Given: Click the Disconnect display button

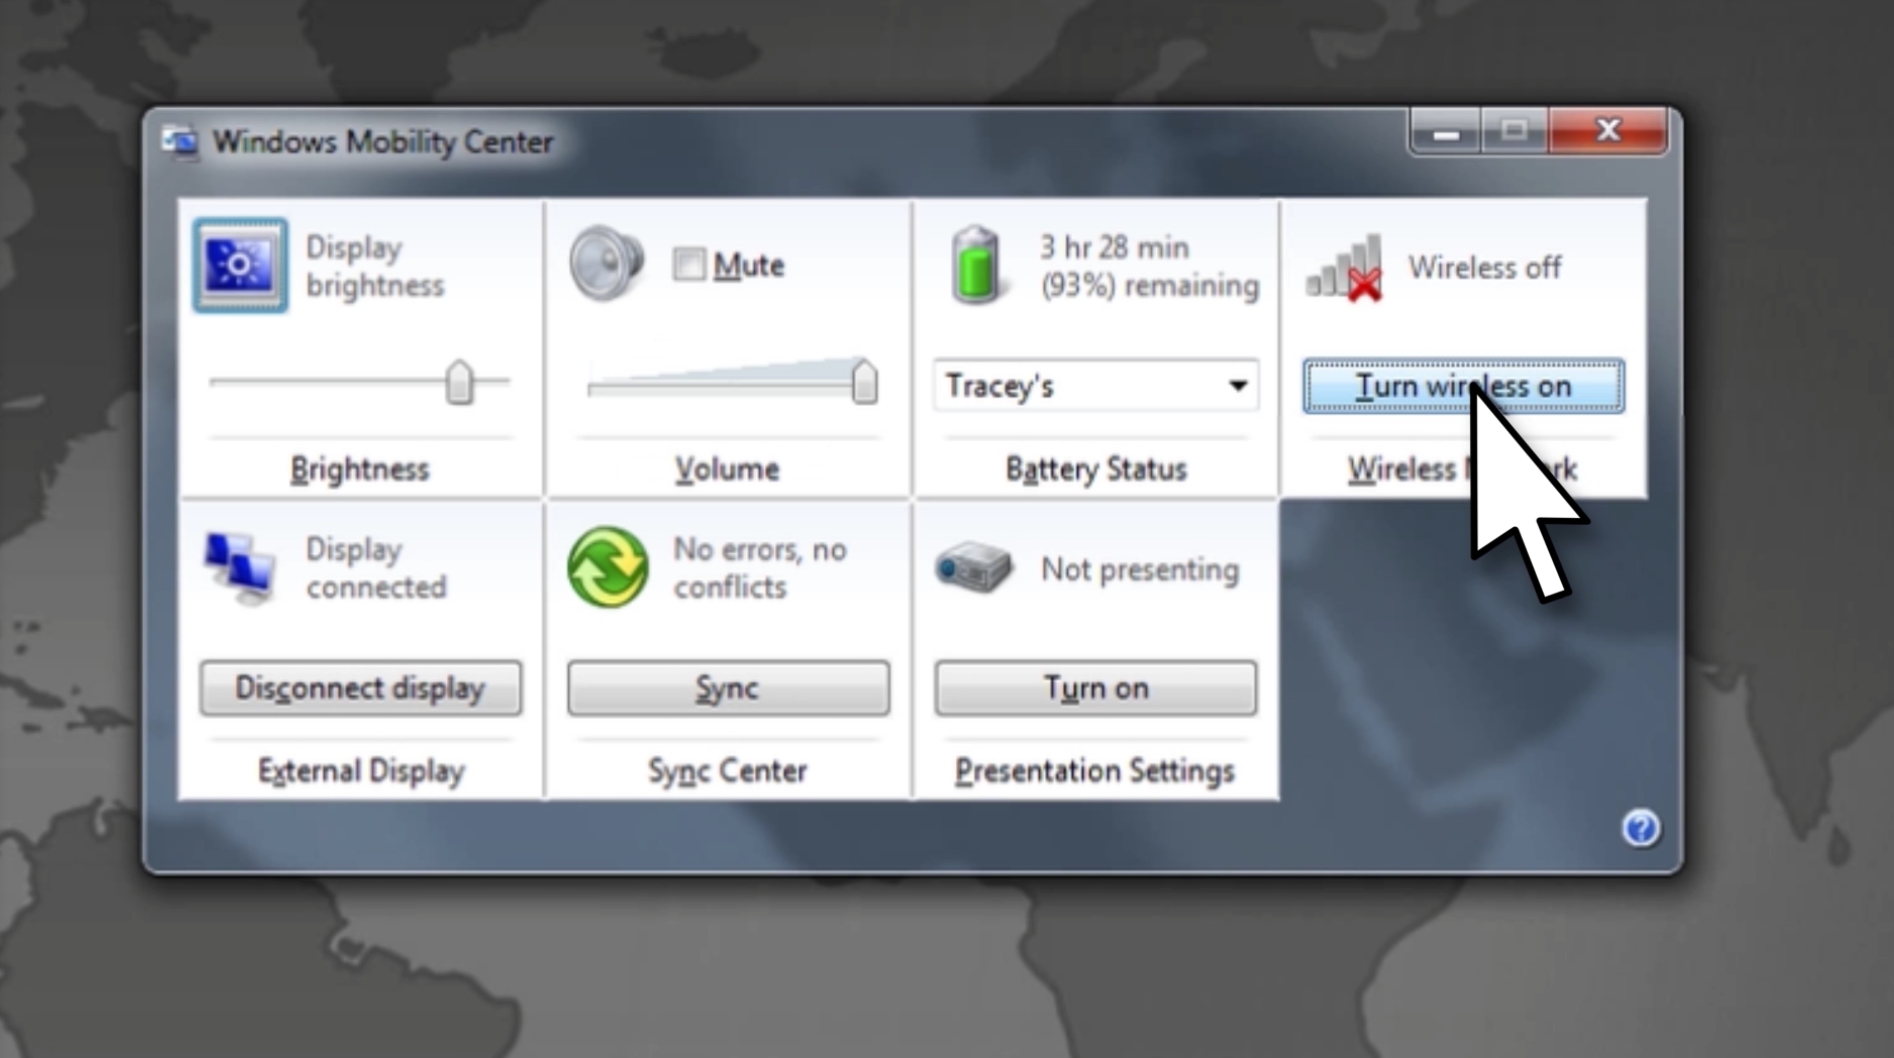Looking at the screenshot, I should pos(360,688).
